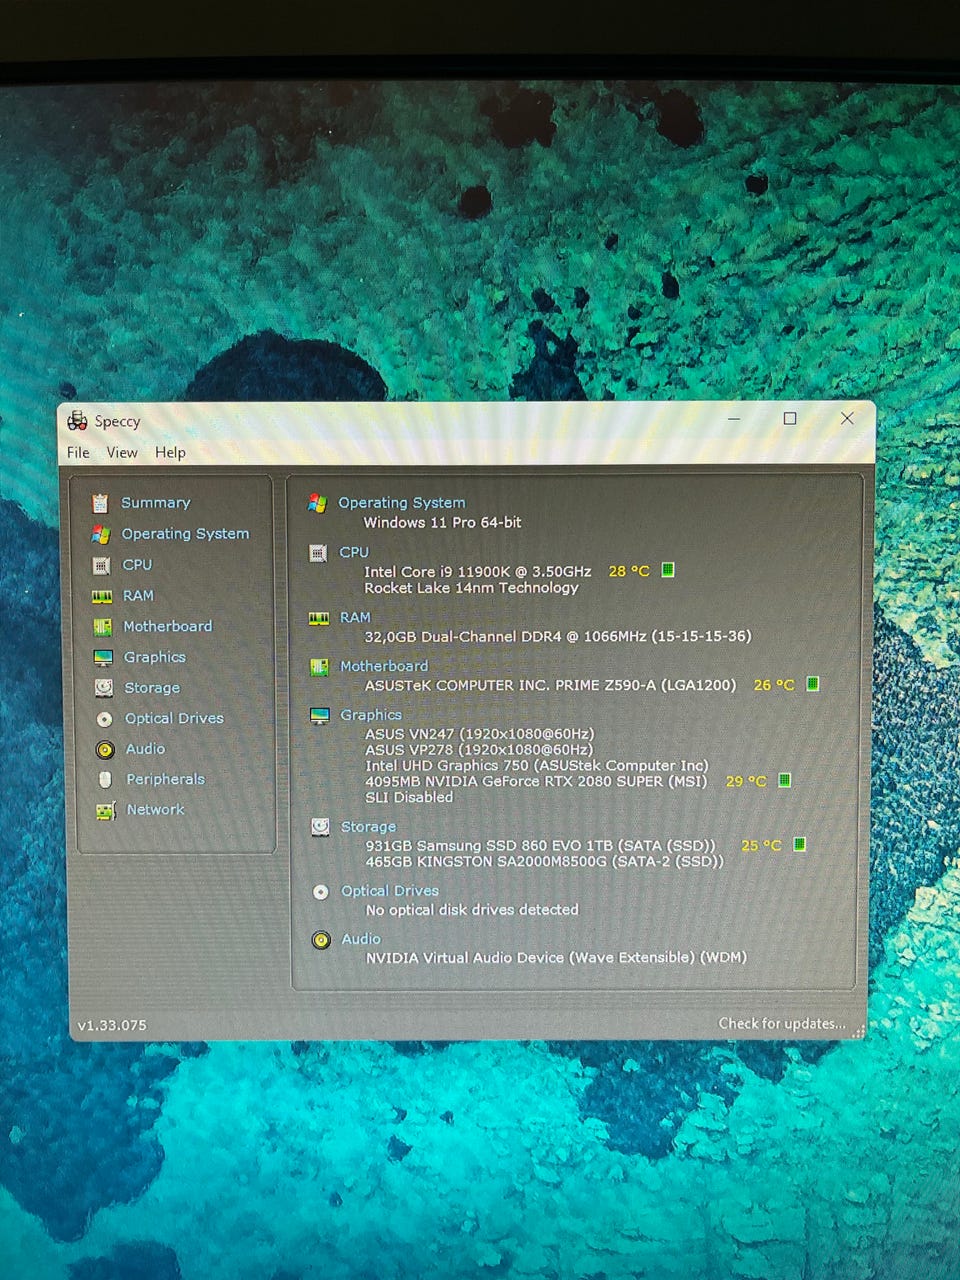960x1280 pixels.
Task: Open the Help menu
Action: [170, 452]
